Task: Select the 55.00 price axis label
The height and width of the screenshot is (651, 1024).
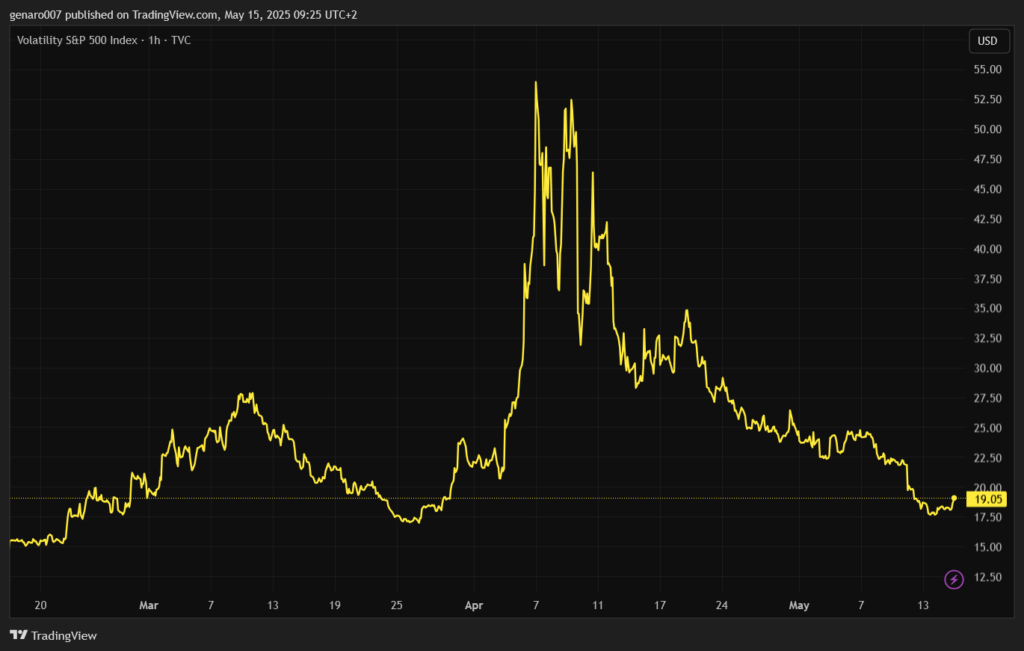Action: point(987,70)
